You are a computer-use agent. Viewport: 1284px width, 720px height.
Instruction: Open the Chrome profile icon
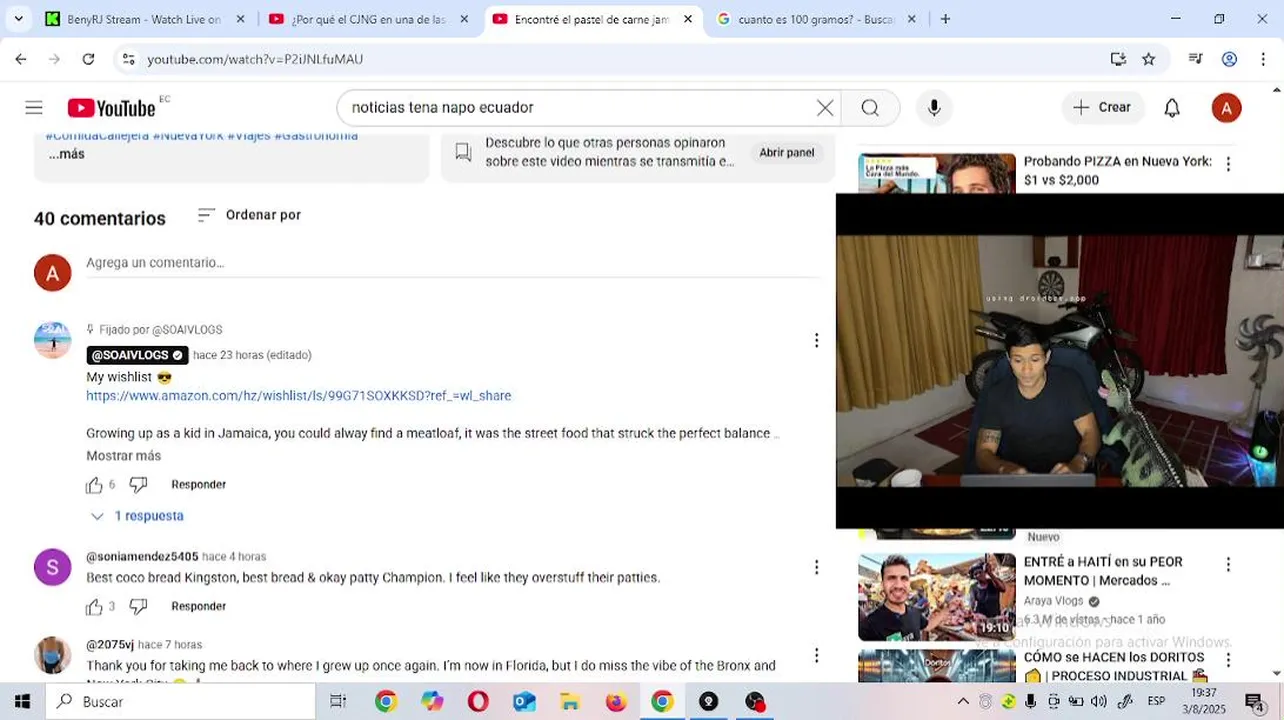tap(1230, 59)
